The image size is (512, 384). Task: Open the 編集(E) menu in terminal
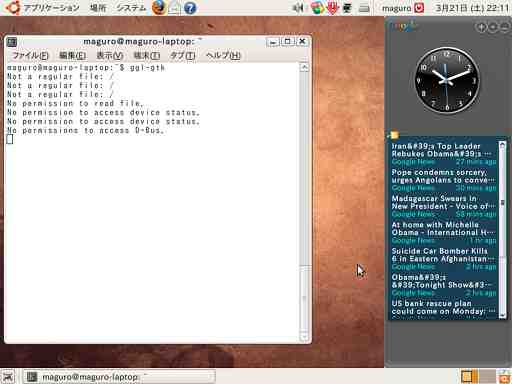click(72, 55)
